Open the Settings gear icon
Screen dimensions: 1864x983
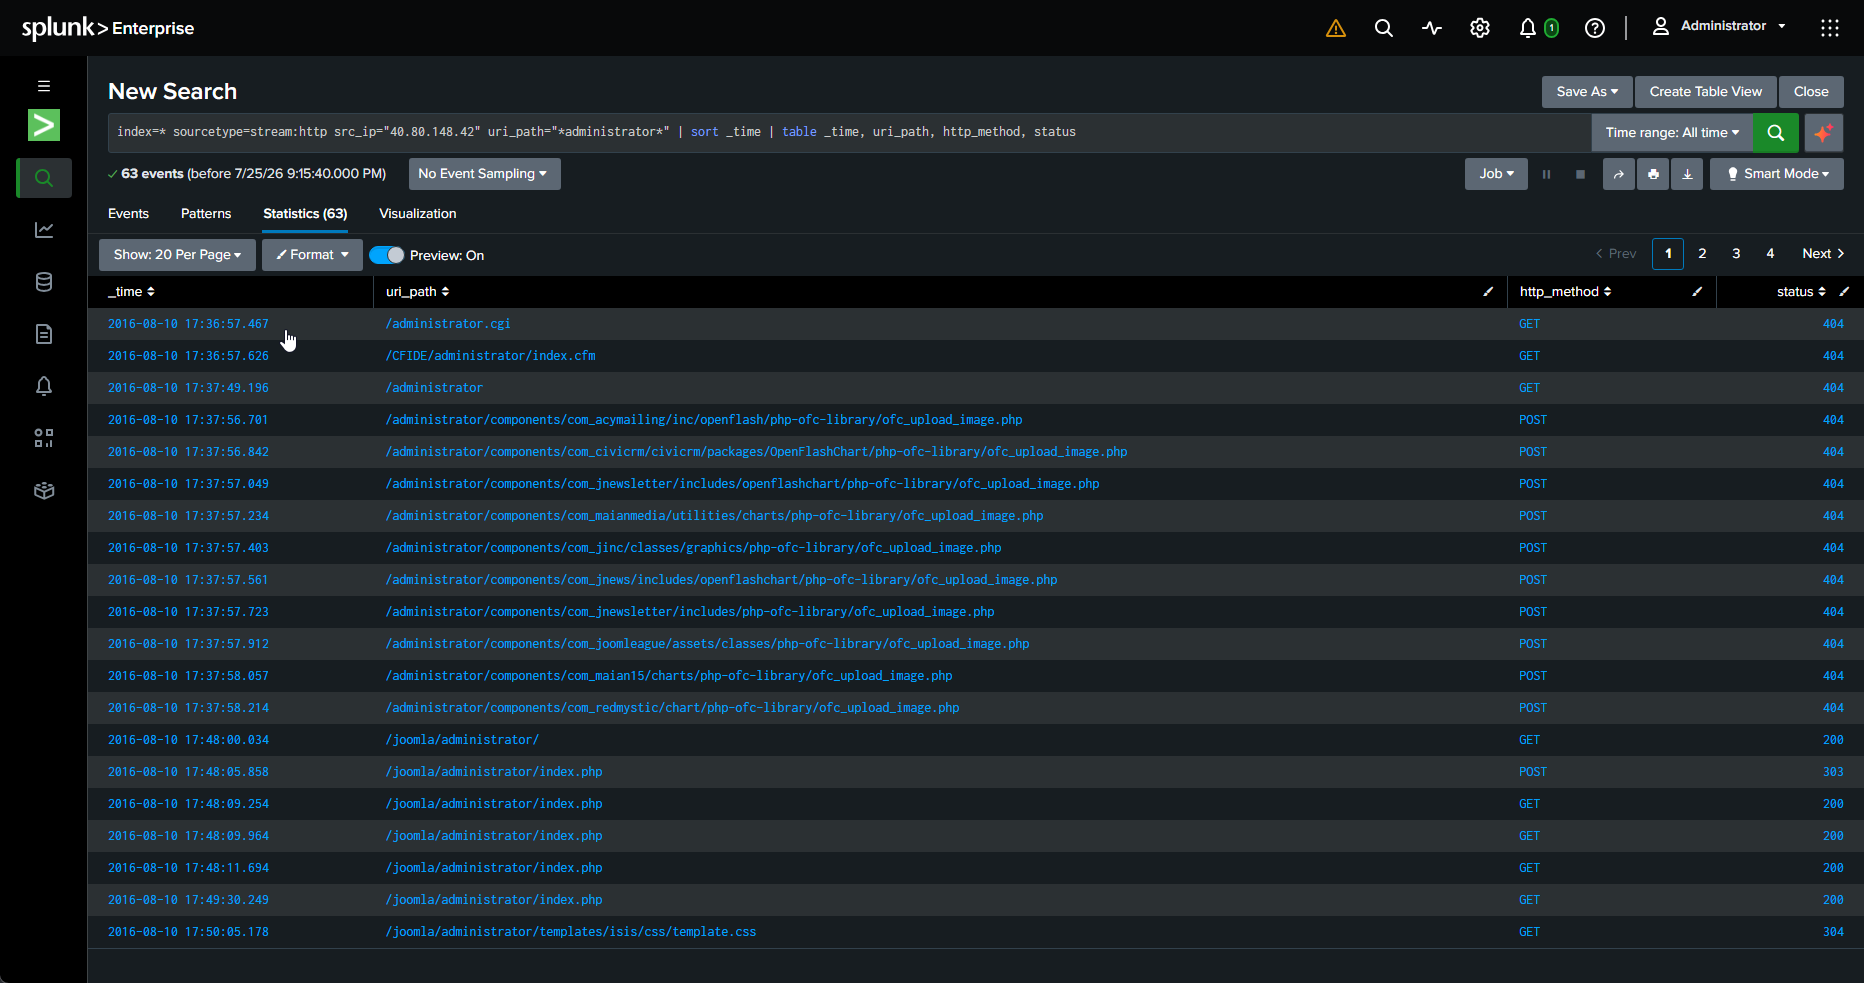(1480, 28)
